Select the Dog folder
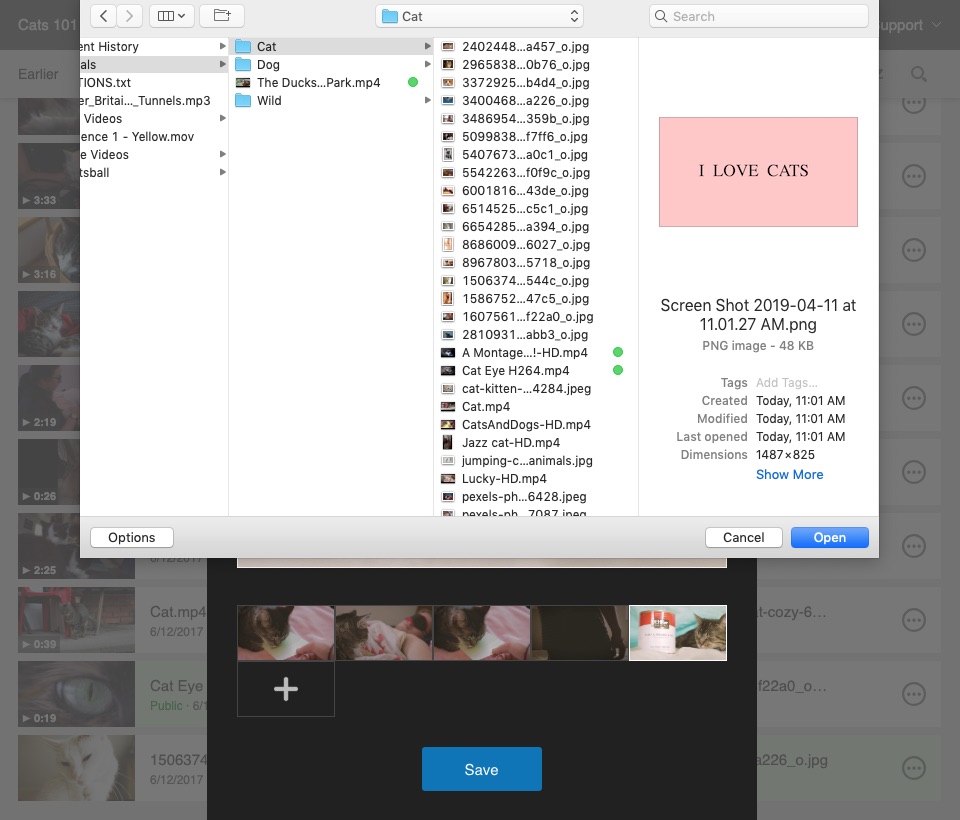 point(331,64)
